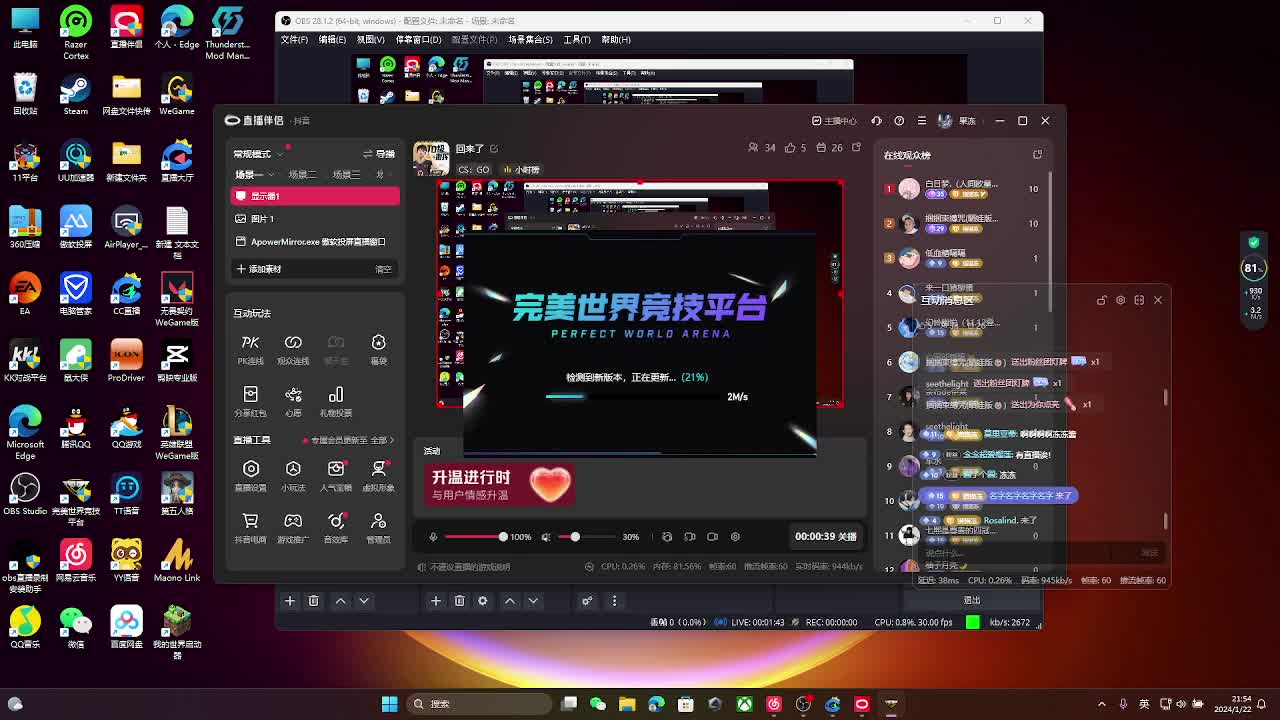Toggle the camera icon in the stream toolbar
Image resolution: width=1280 pixels, height=720 pixels.
point(712,537)
